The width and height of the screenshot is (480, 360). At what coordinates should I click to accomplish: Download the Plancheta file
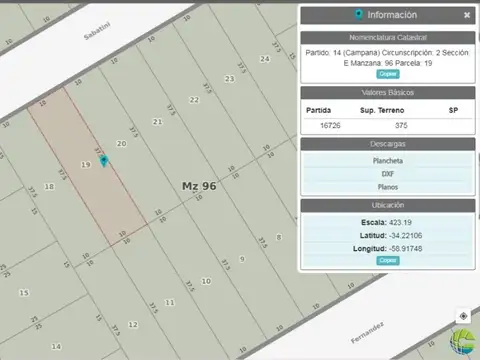pos(388,161)
